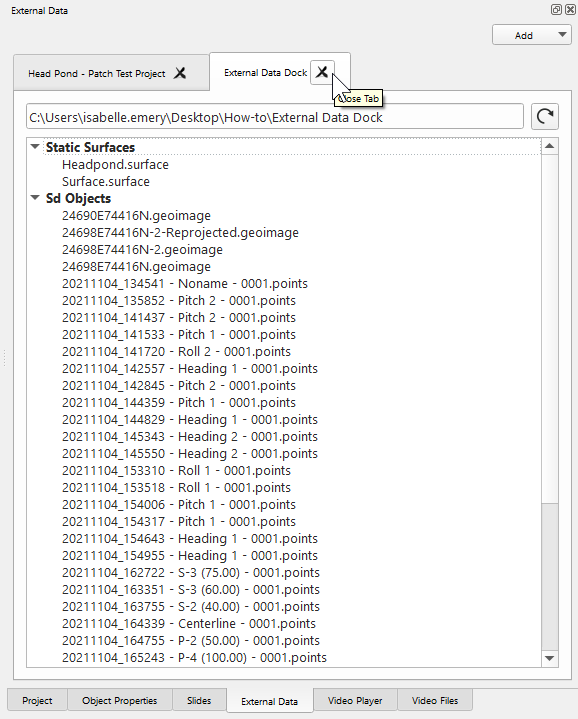
Task: Click the refresh folder icon
Action: tap(545, 116)
